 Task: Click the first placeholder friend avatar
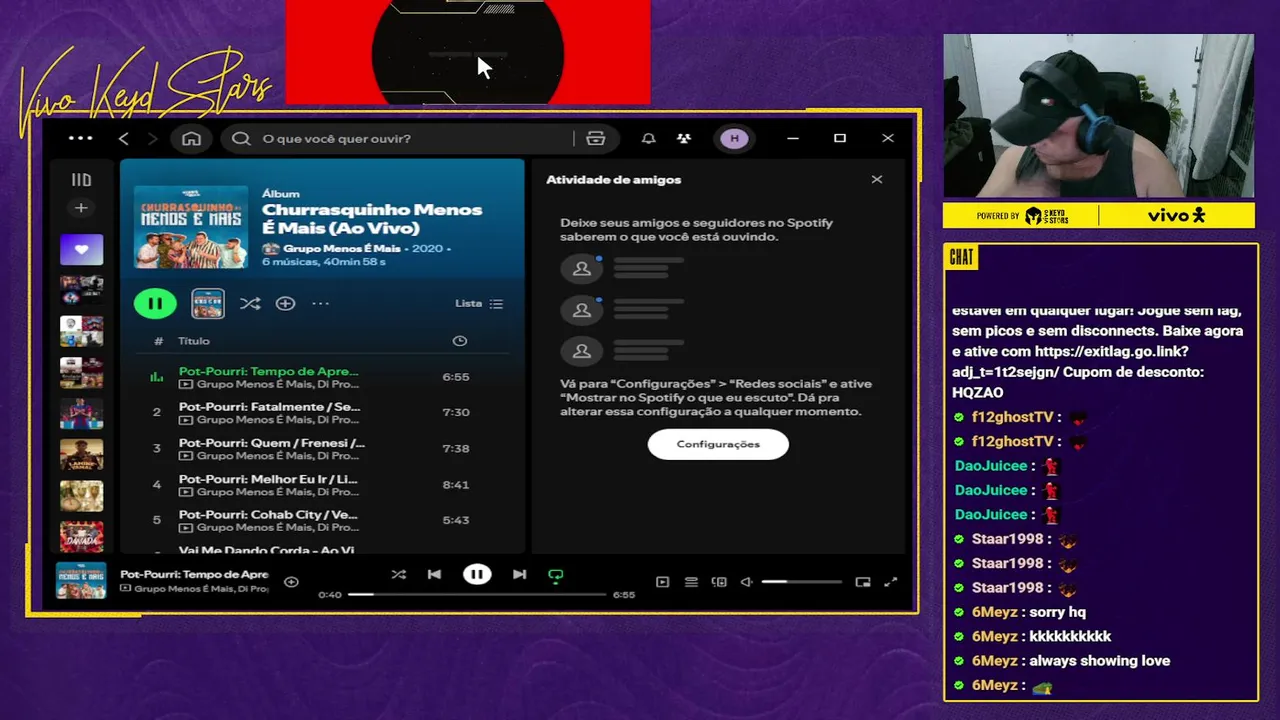581,269
